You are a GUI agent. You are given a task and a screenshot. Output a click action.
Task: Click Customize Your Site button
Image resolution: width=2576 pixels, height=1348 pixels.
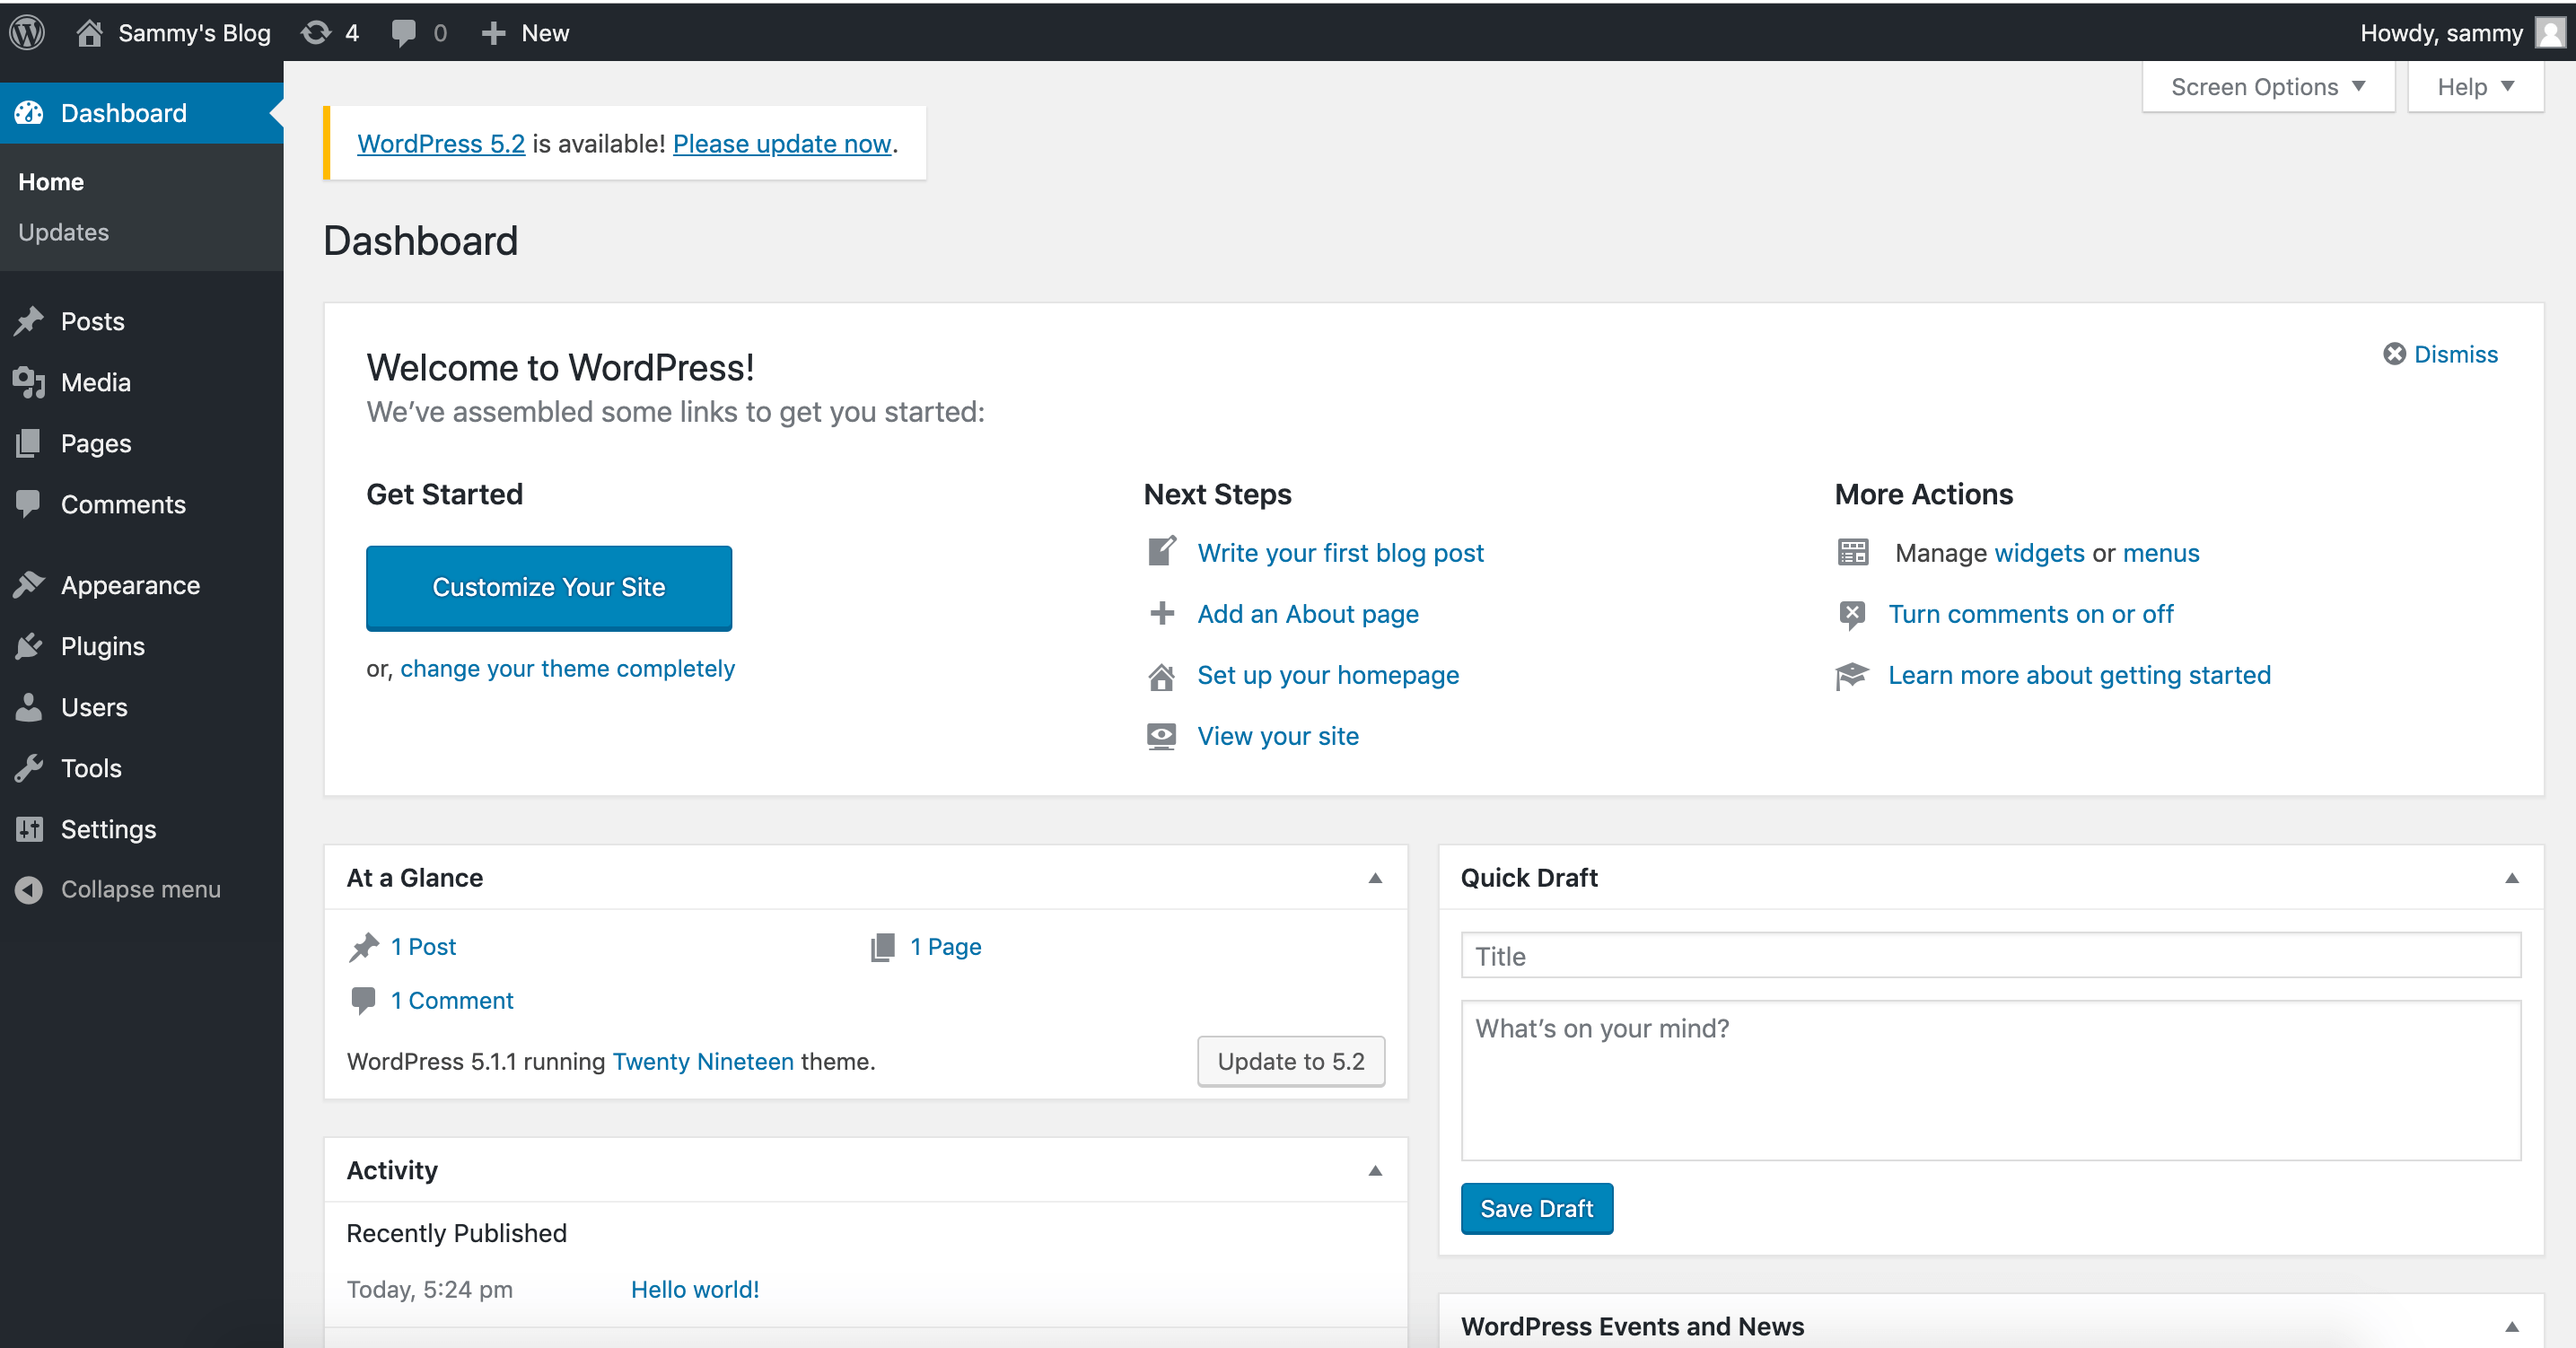pyautogui.click(x=547, y=586)
